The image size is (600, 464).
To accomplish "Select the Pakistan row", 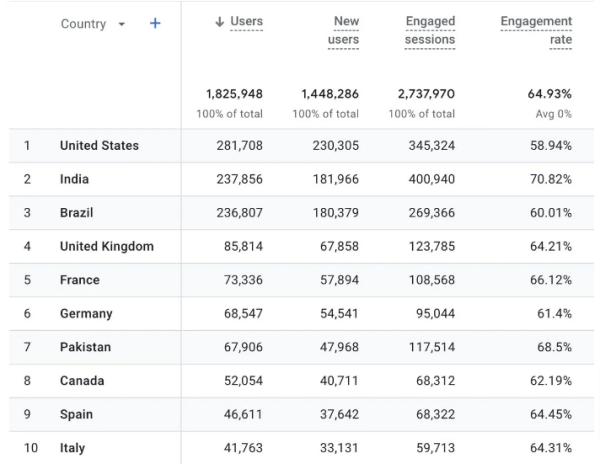I will click(85, 348).
